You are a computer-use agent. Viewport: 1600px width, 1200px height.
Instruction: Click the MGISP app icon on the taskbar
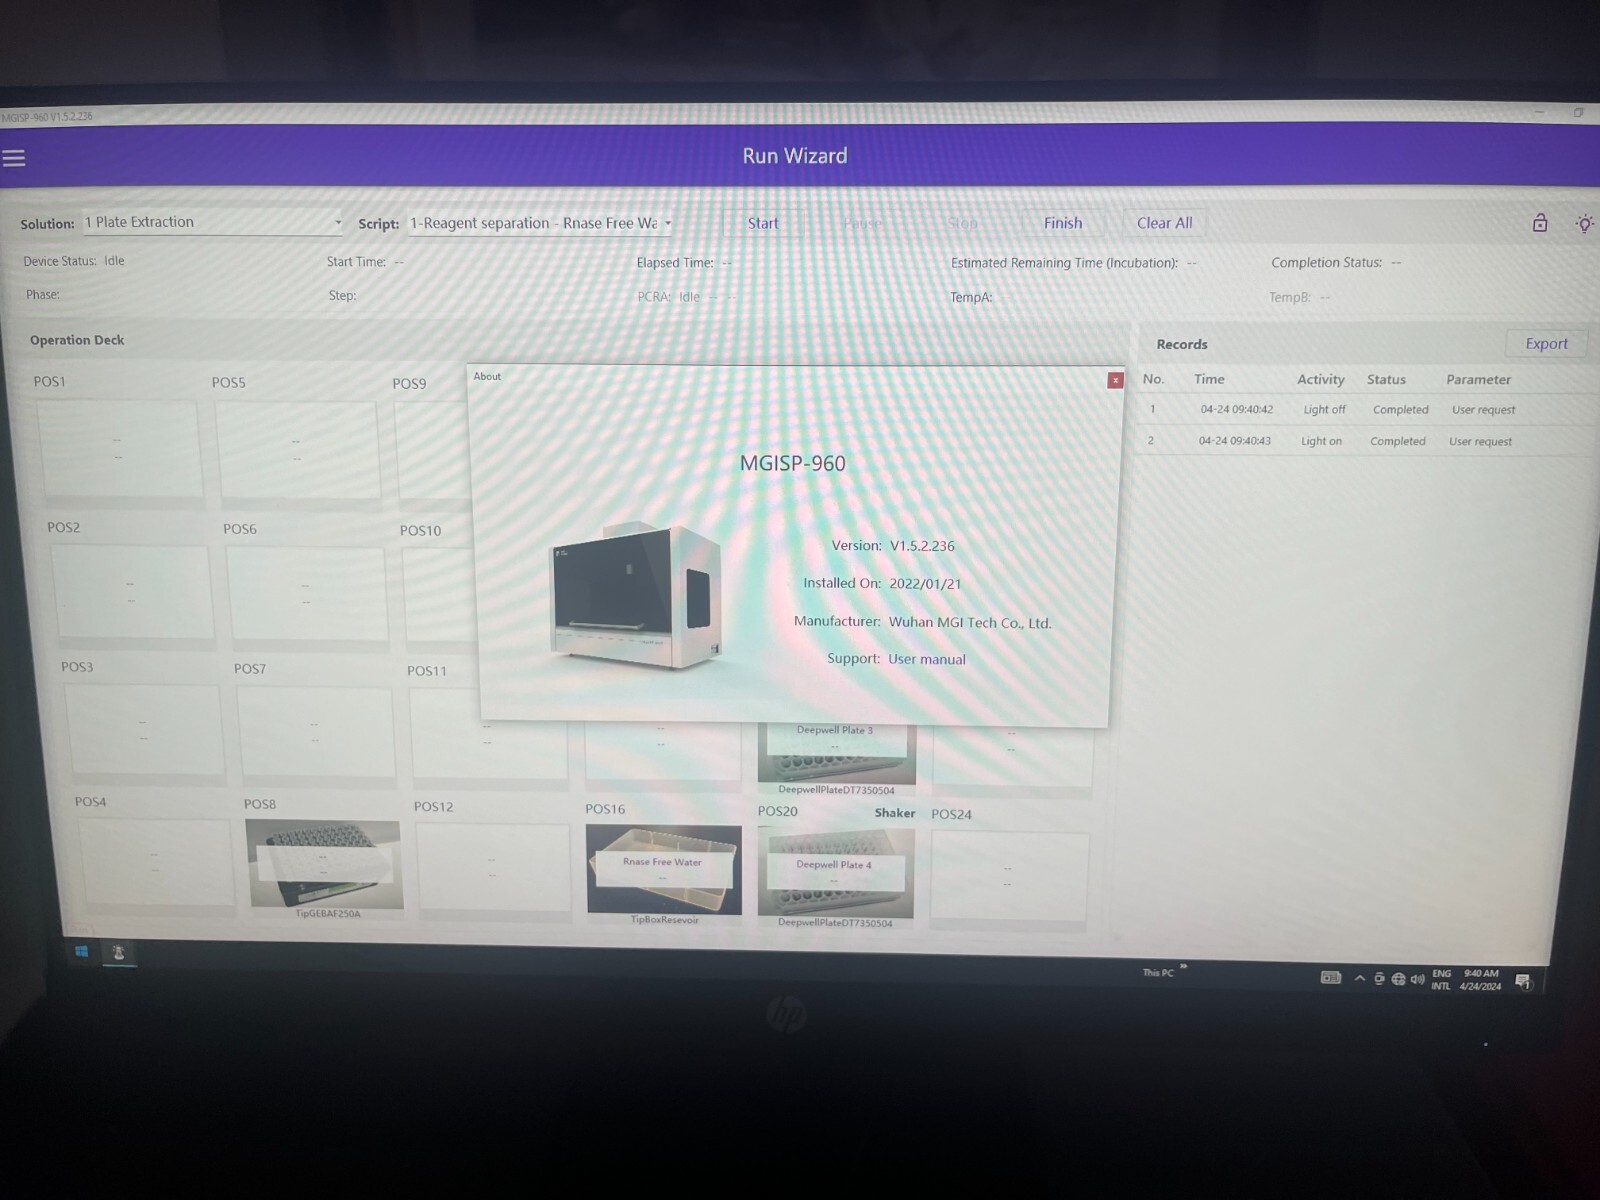click(x=118, y=952)
